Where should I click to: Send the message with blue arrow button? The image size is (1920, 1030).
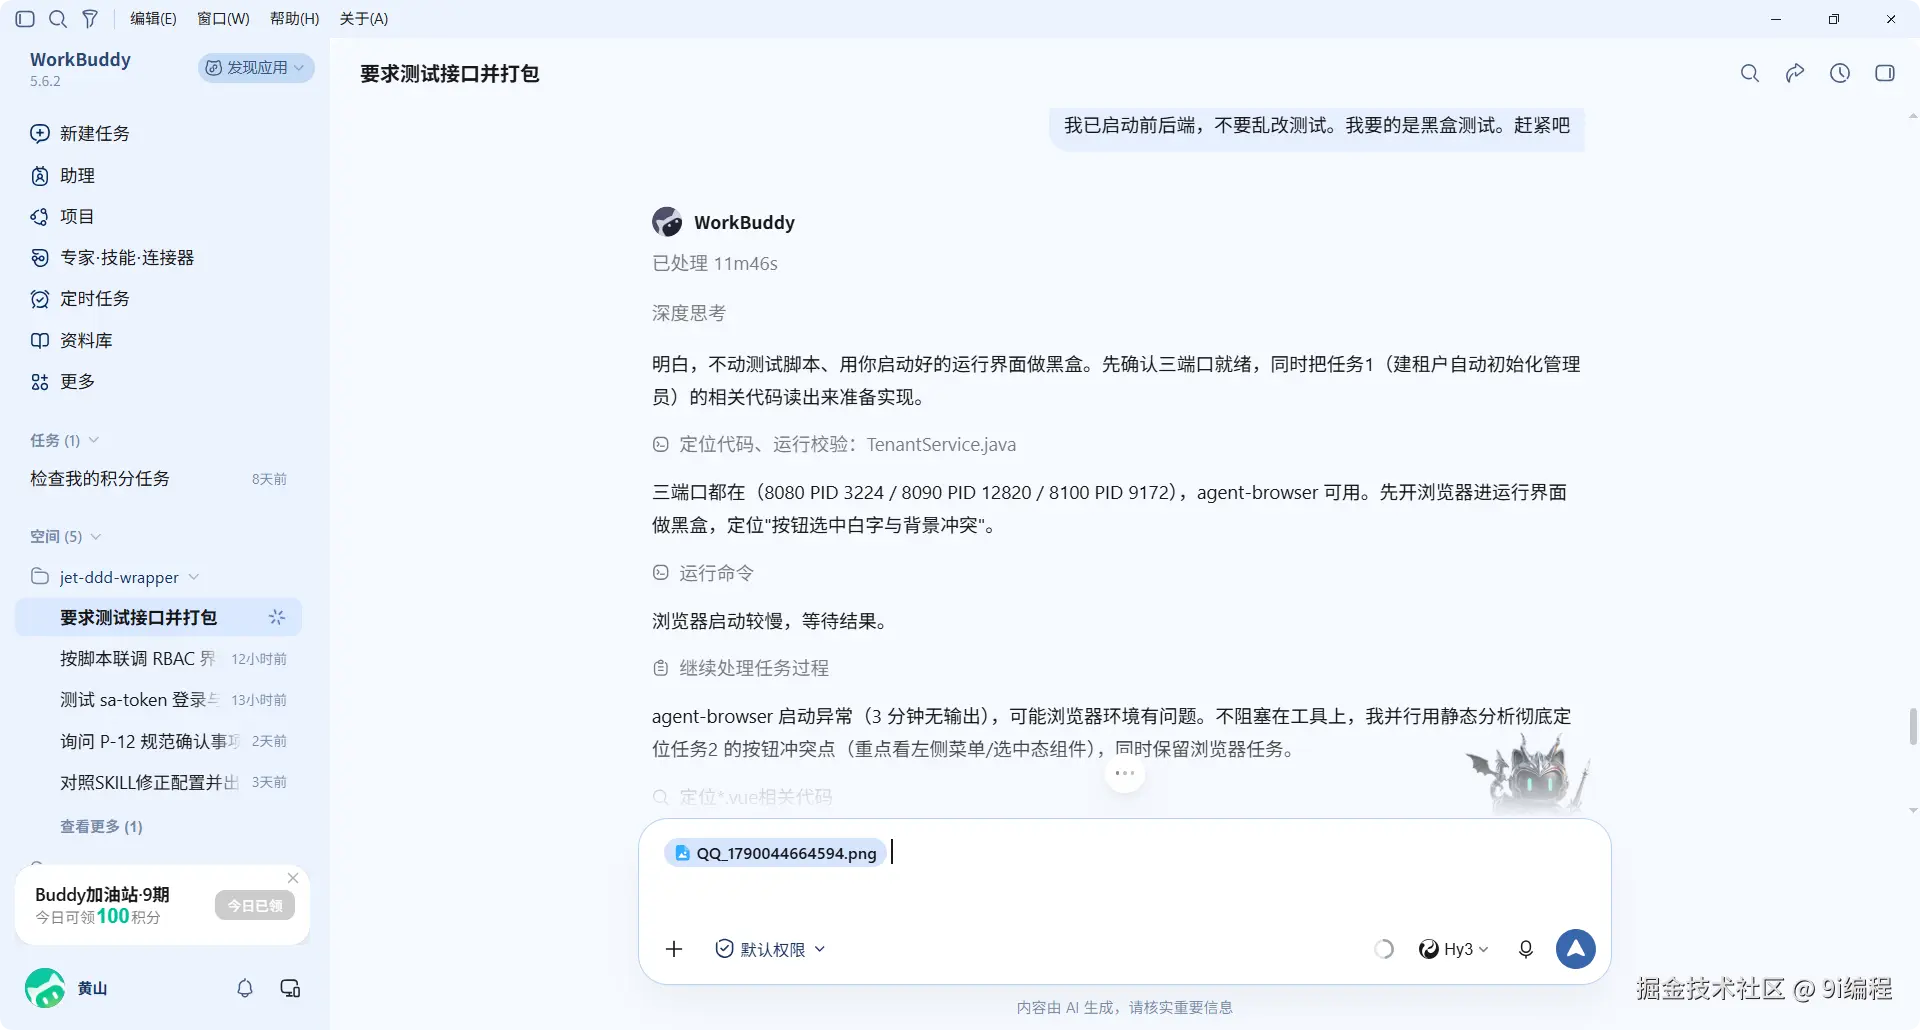(x=1576, y=949)
